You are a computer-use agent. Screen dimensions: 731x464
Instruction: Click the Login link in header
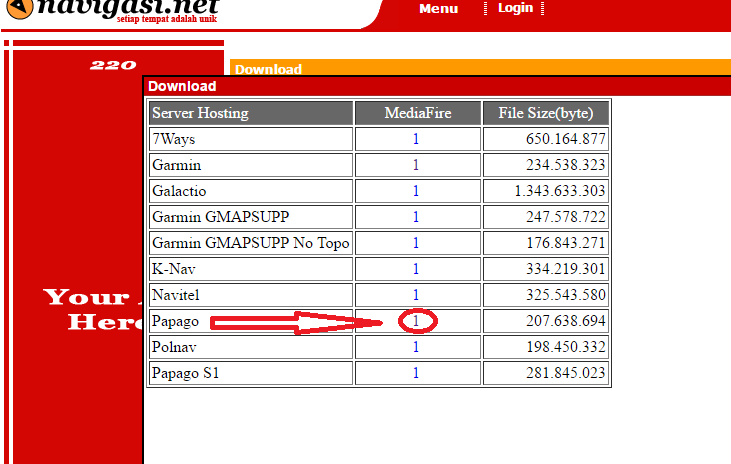(515, 8)
